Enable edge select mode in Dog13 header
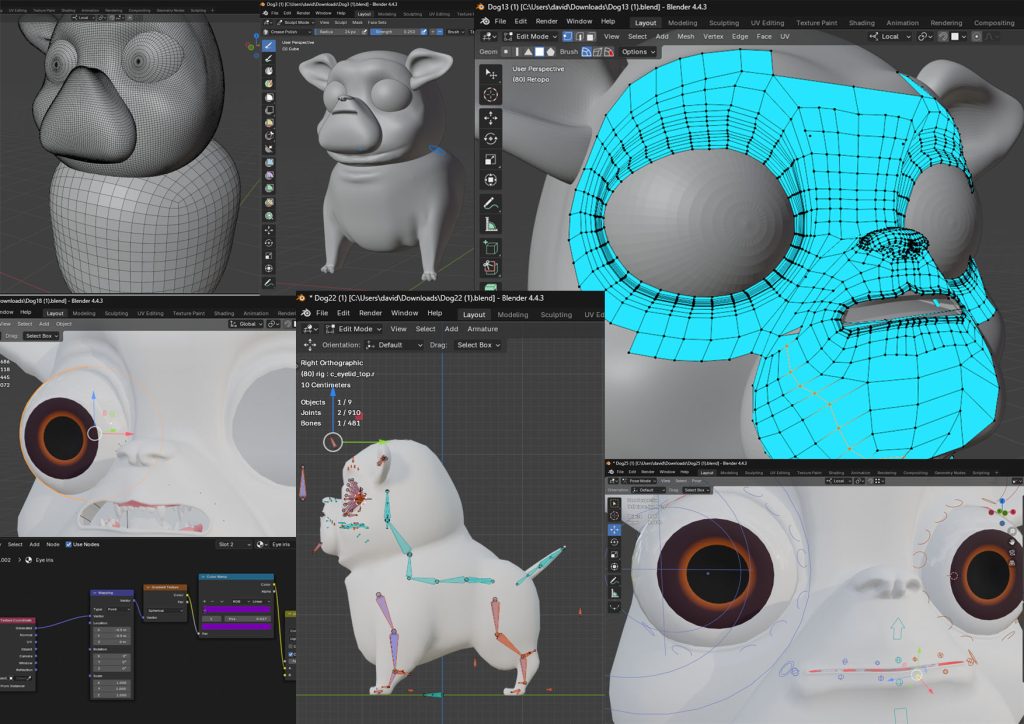This screenshot has width=1024, height=724. (x=579, y=37)
